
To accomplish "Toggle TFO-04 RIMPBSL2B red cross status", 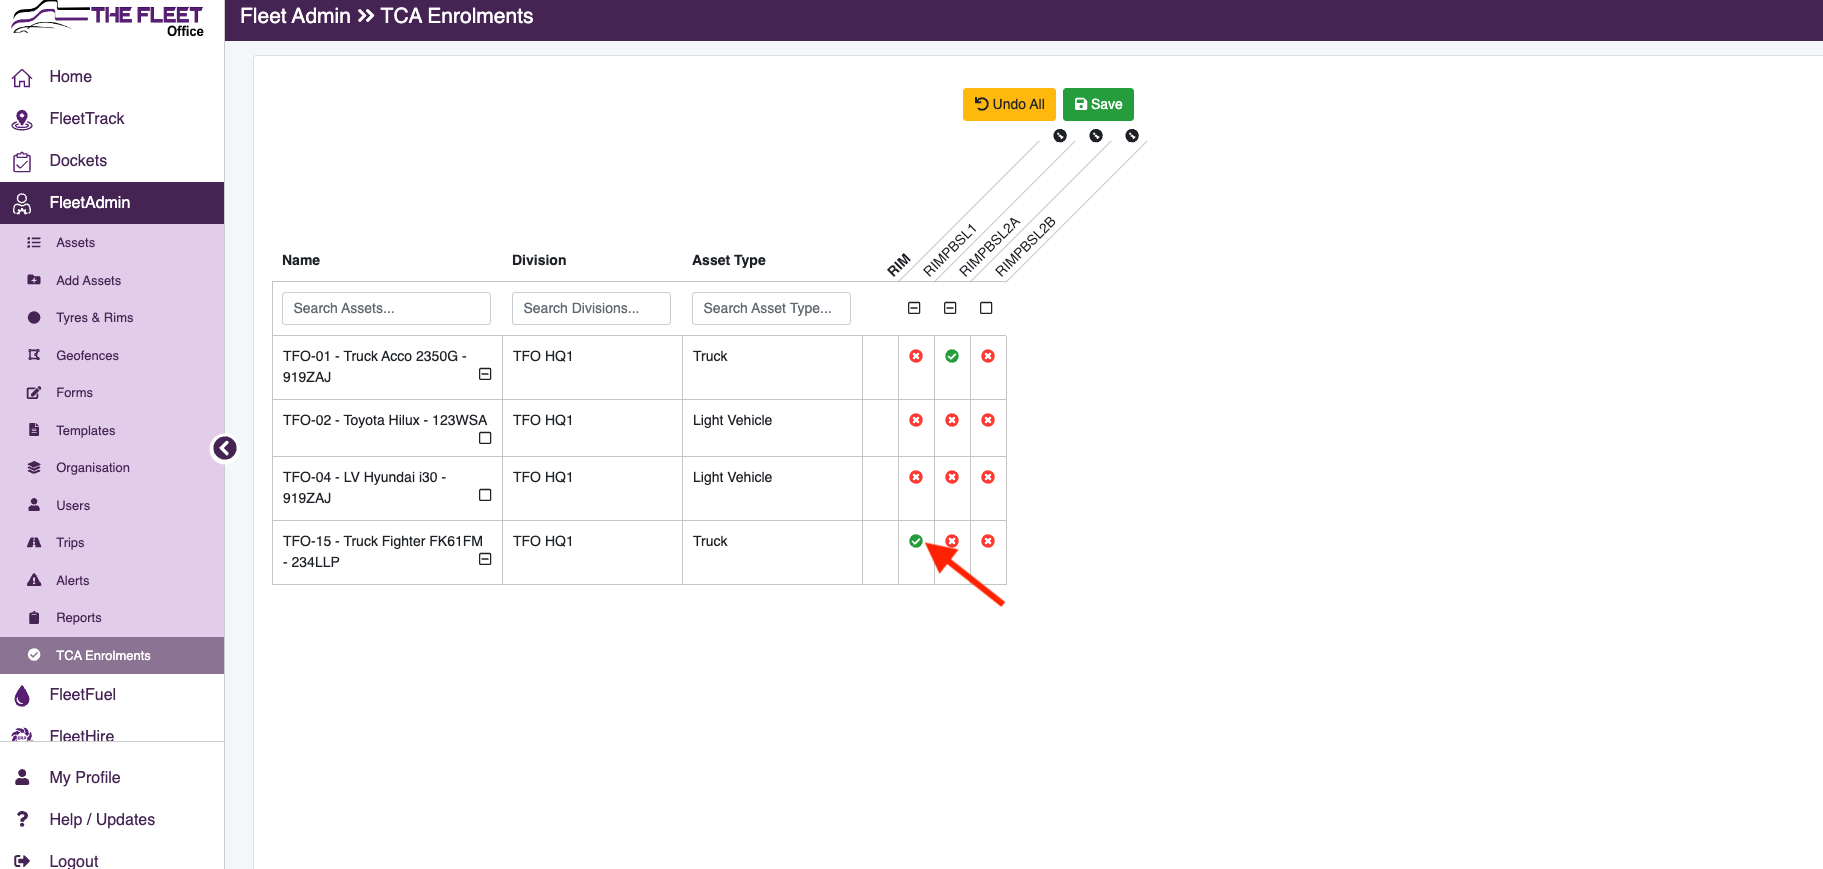I will [x=988, y=477].
